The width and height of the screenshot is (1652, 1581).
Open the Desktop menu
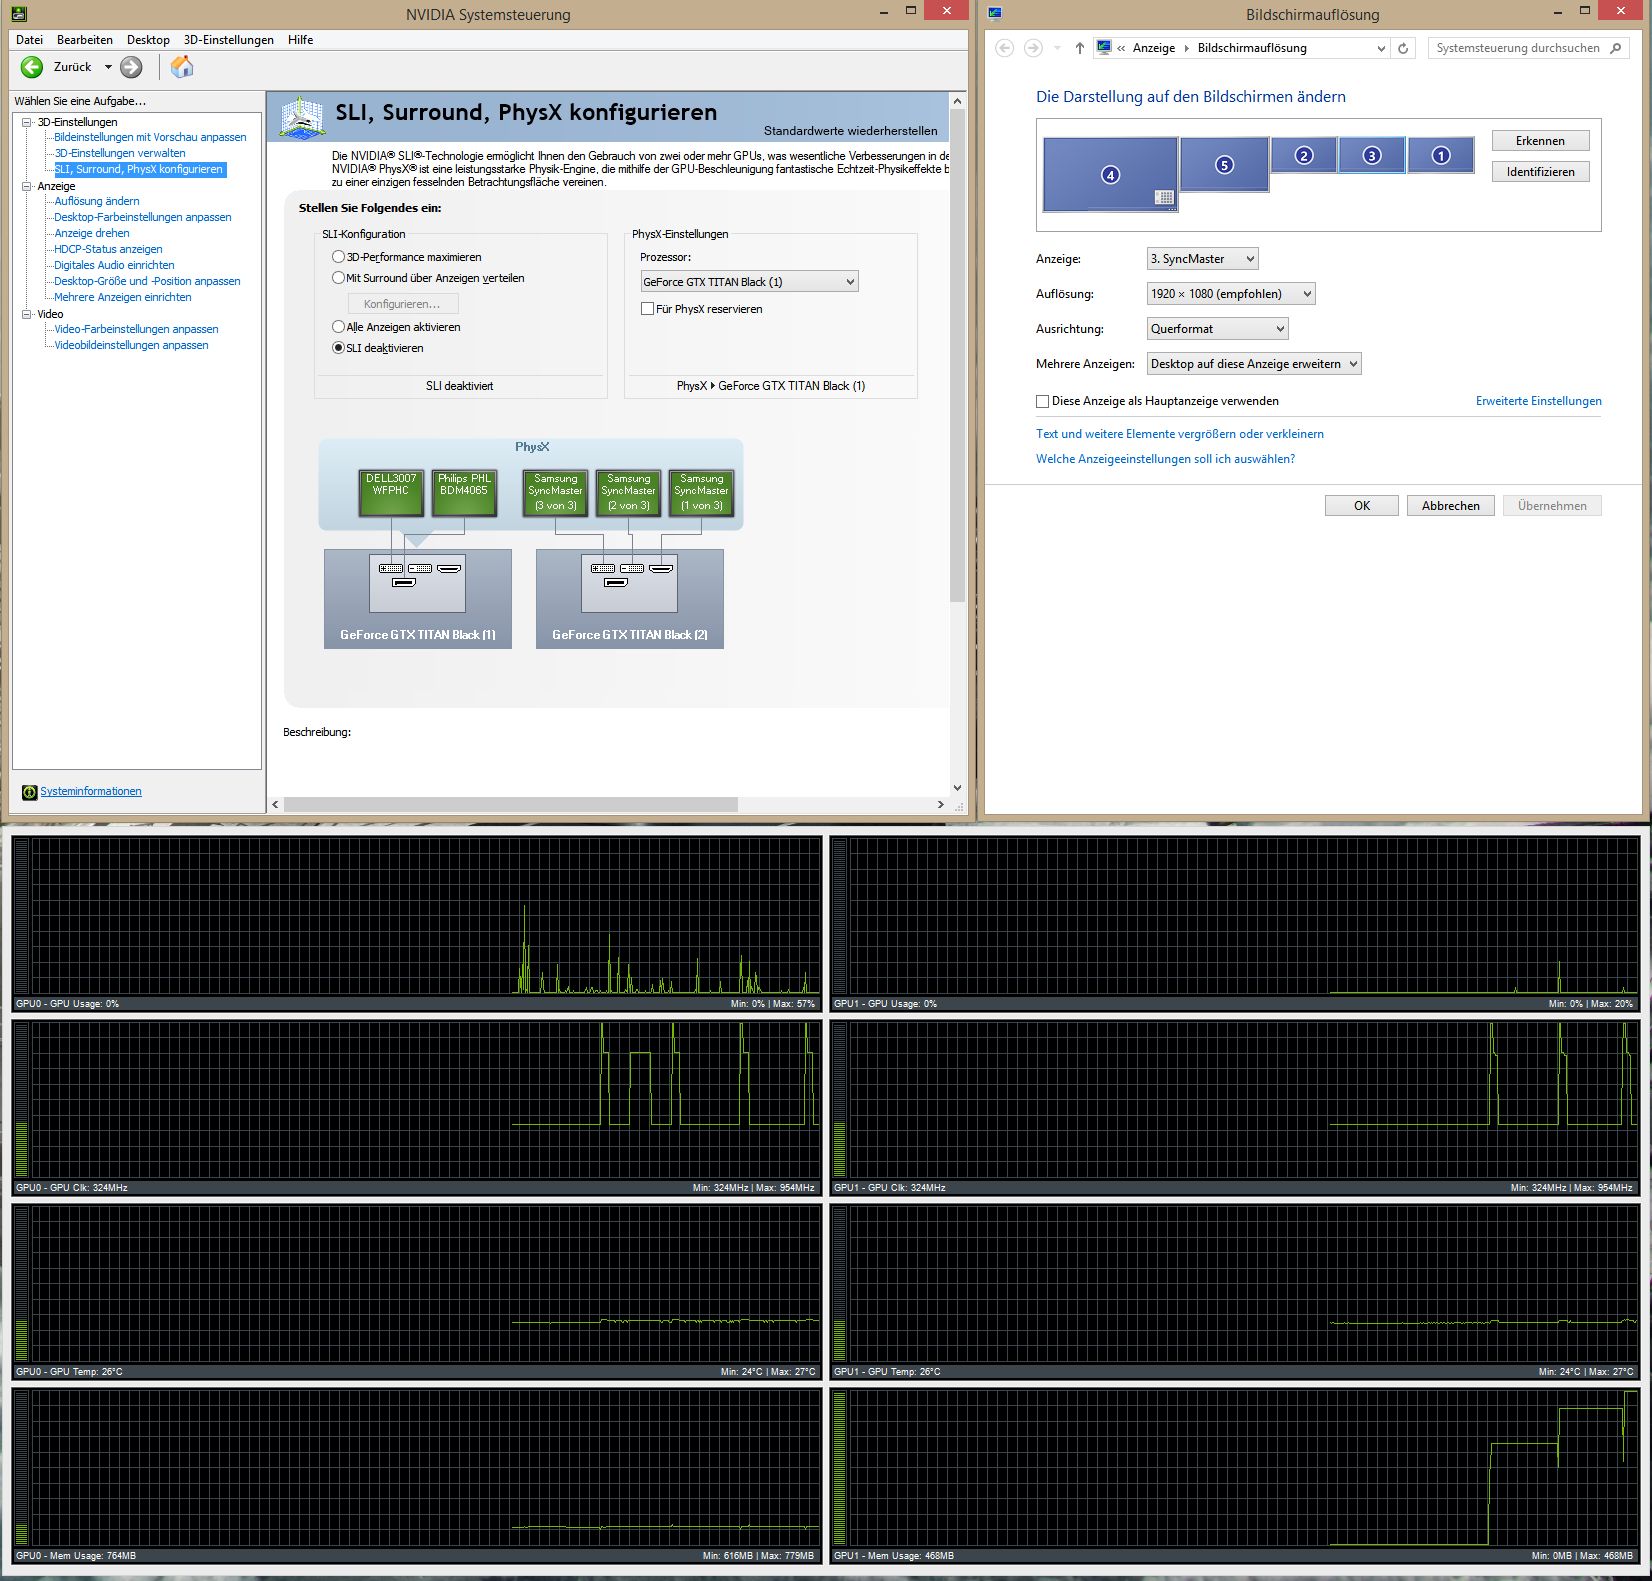[147, 40]
